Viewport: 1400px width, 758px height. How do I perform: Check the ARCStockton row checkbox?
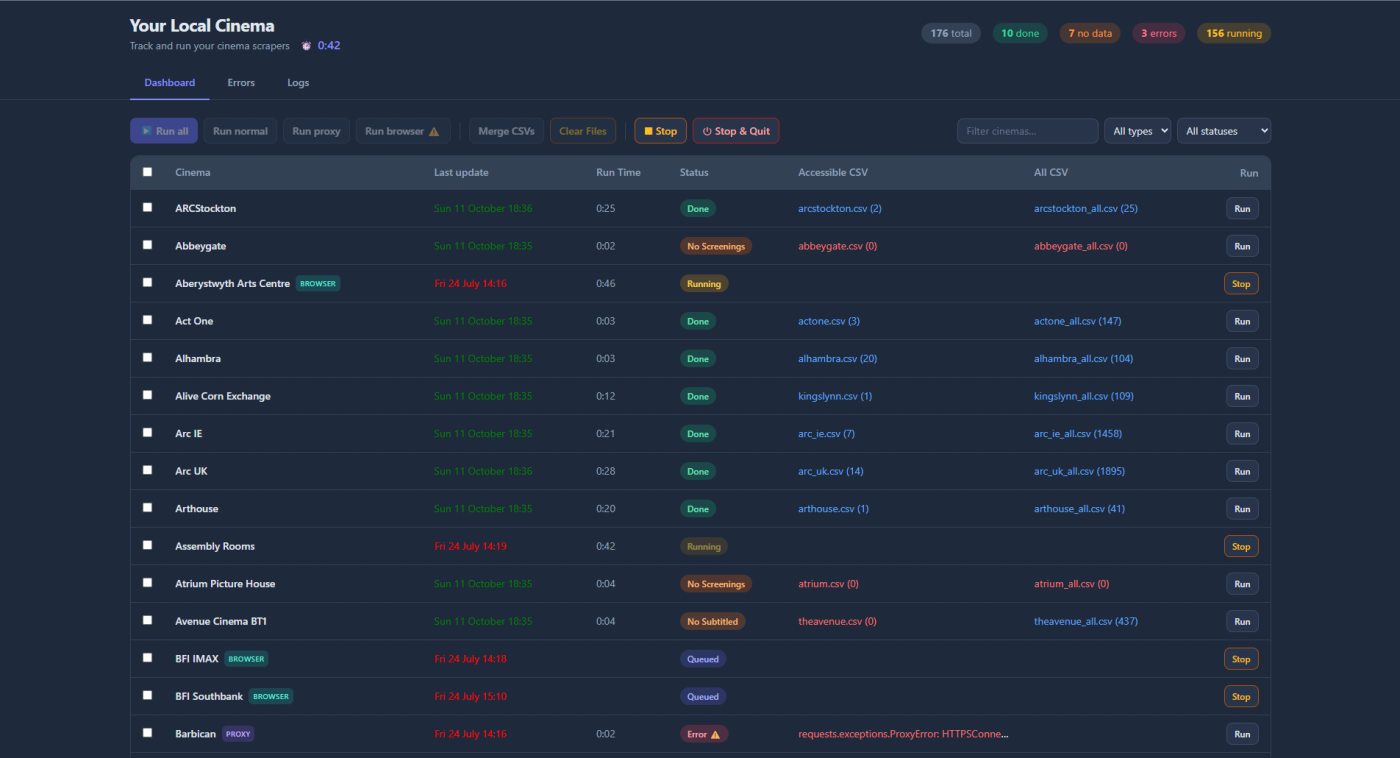pos(148,208)
